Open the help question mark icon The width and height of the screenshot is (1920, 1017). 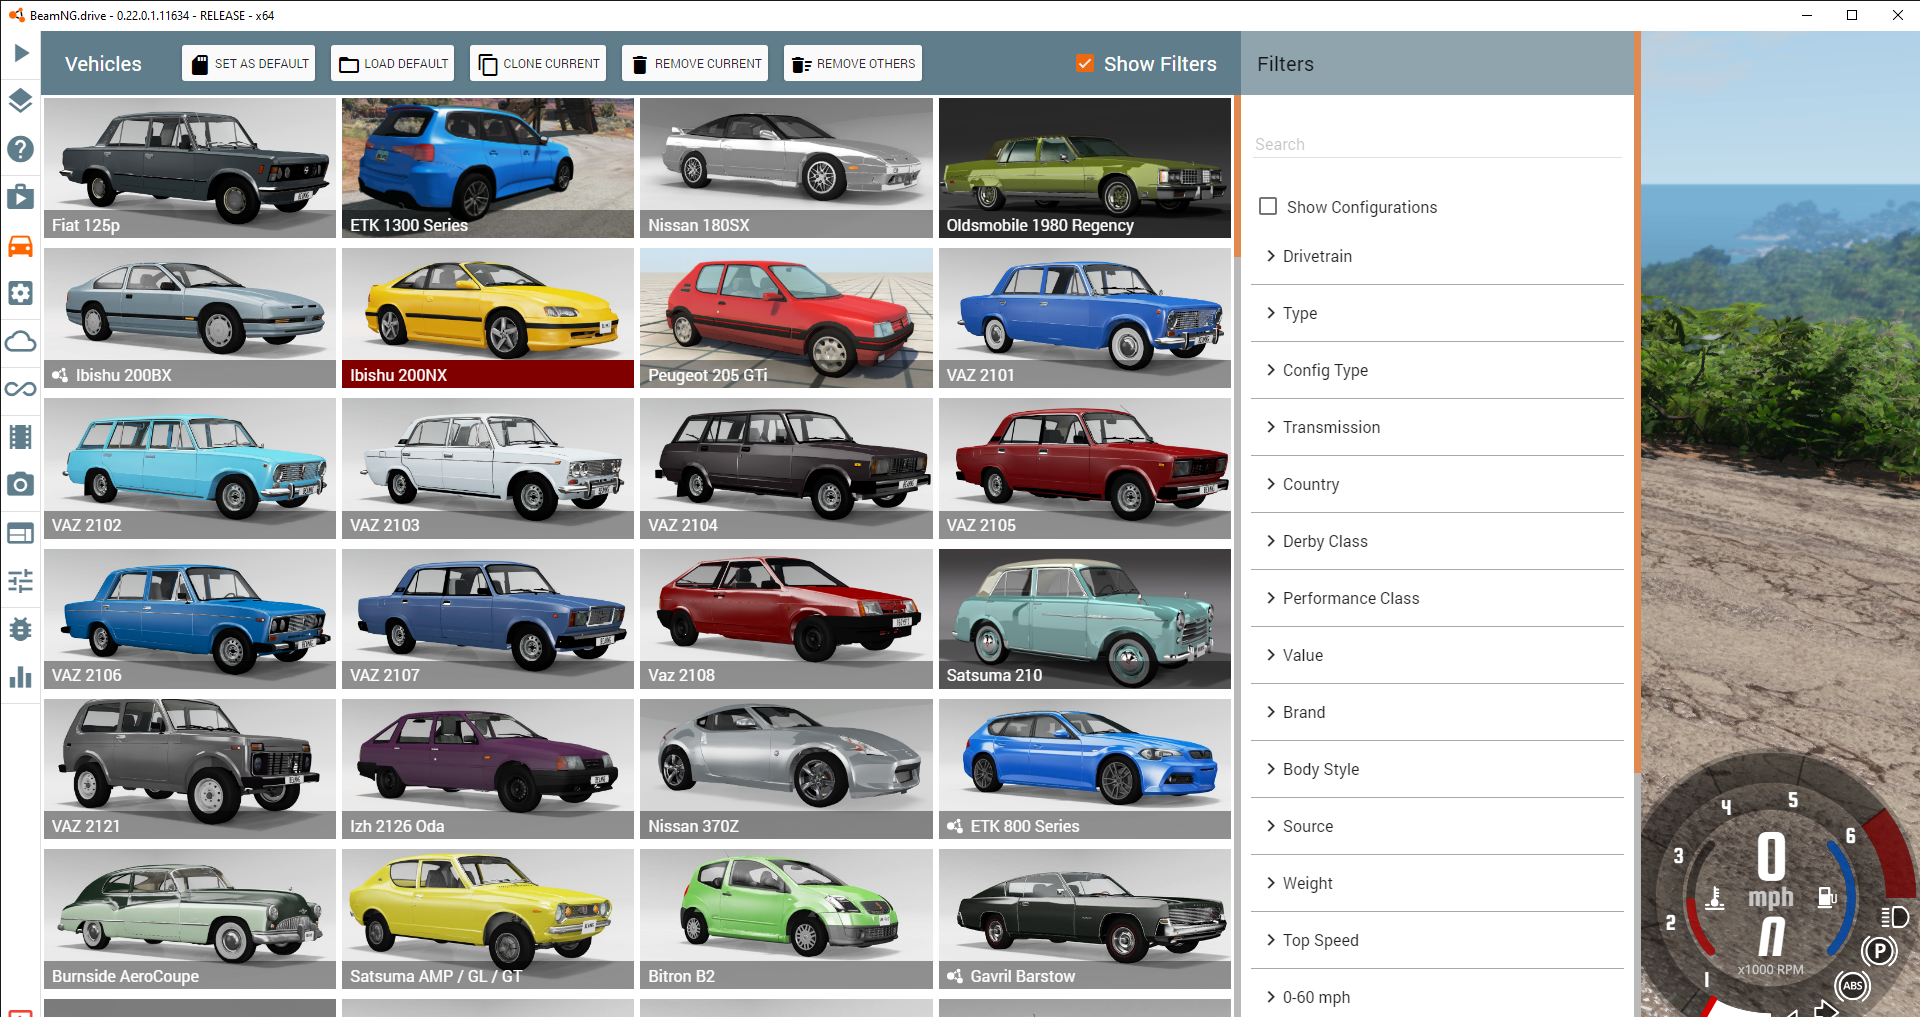coord(21,149)
